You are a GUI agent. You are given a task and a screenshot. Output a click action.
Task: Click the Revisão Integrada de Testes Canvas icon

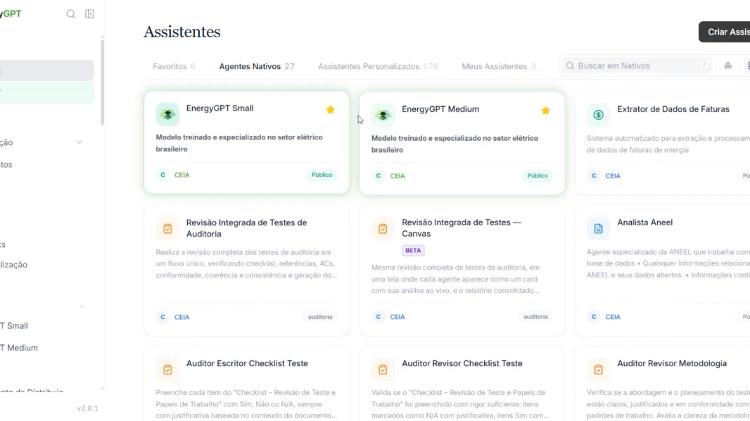tap(383, 229)
